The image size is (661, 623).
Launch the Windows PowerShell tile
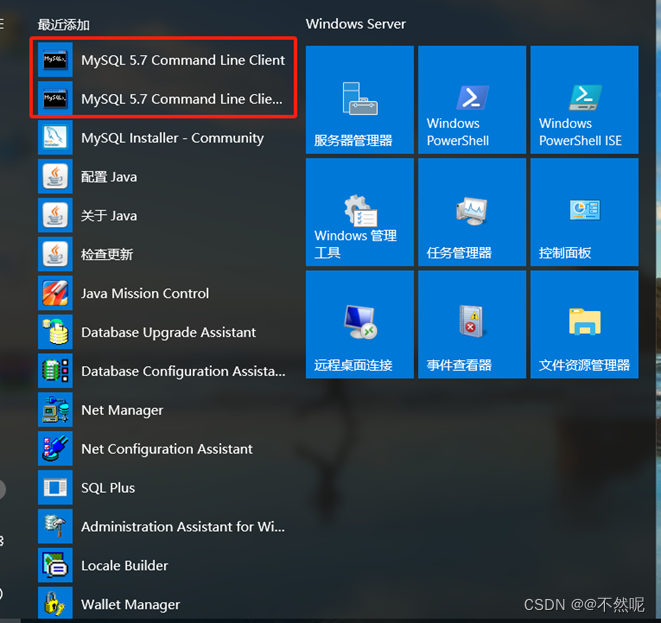(x=472, y=100)
